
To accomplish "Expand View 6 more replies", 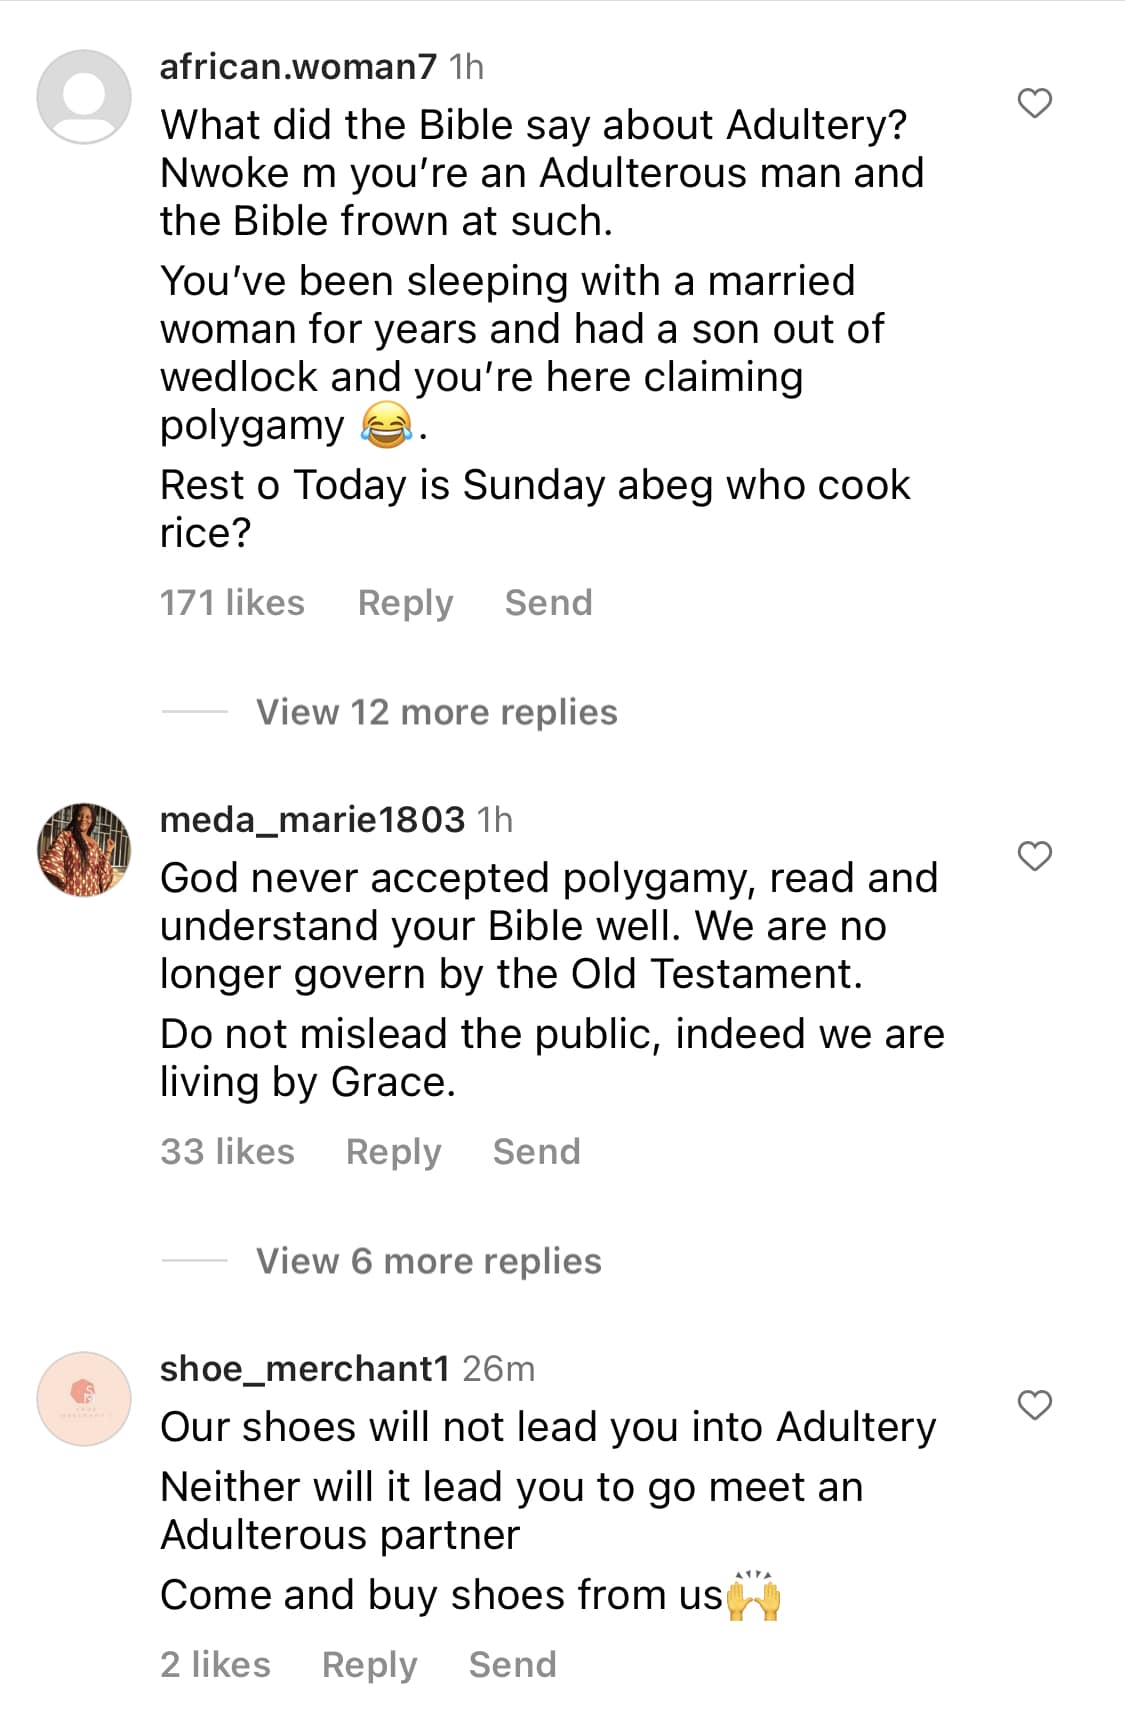I will (x=428, y=1261).
